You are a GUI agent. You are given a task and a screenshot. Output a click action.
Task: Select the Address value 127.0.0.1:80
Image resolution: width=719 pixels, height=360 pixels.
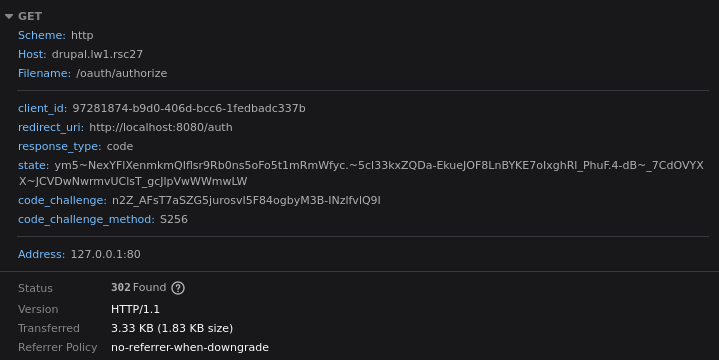point(105,254)
